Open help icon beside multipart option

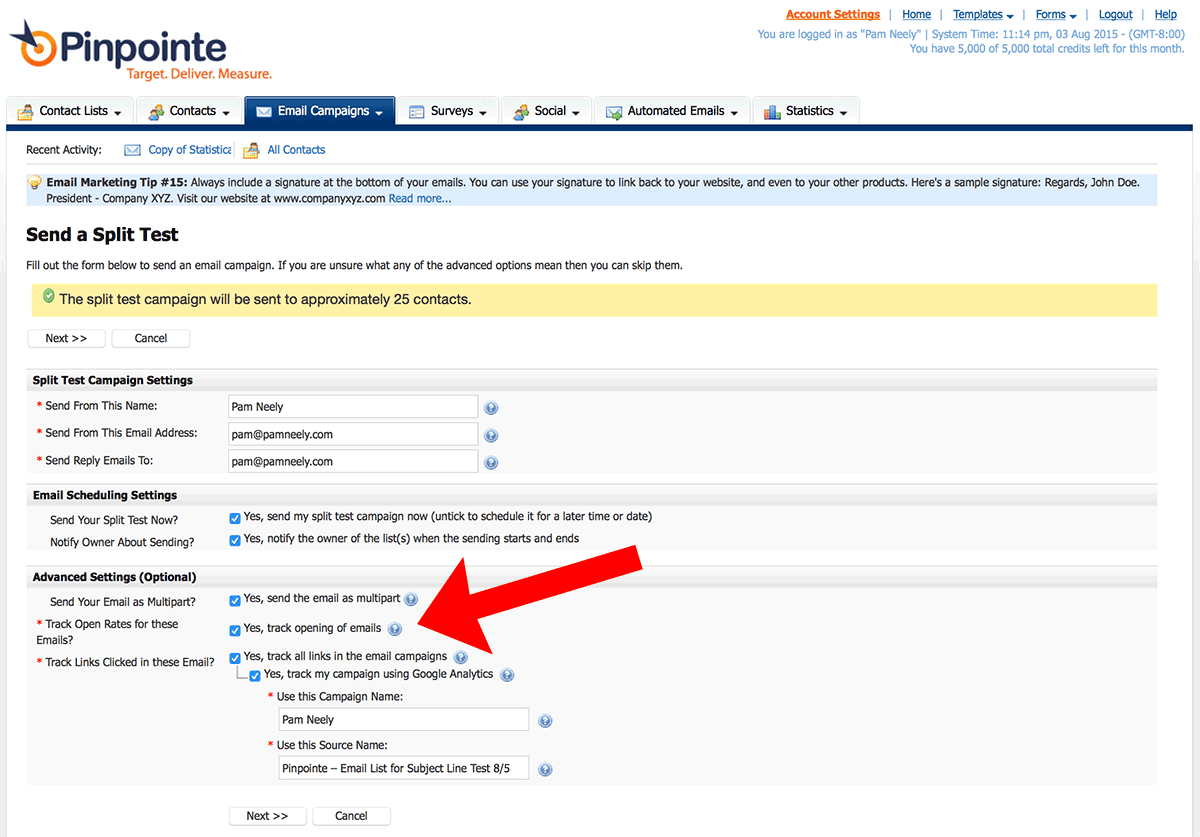pyautogui.click(x=411, y=600)
